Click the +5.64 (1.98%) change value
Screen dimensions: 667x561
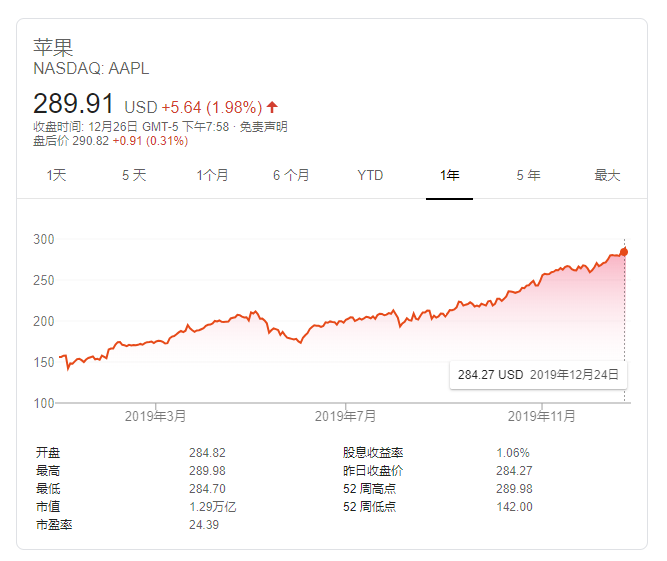tap(212, 107)
